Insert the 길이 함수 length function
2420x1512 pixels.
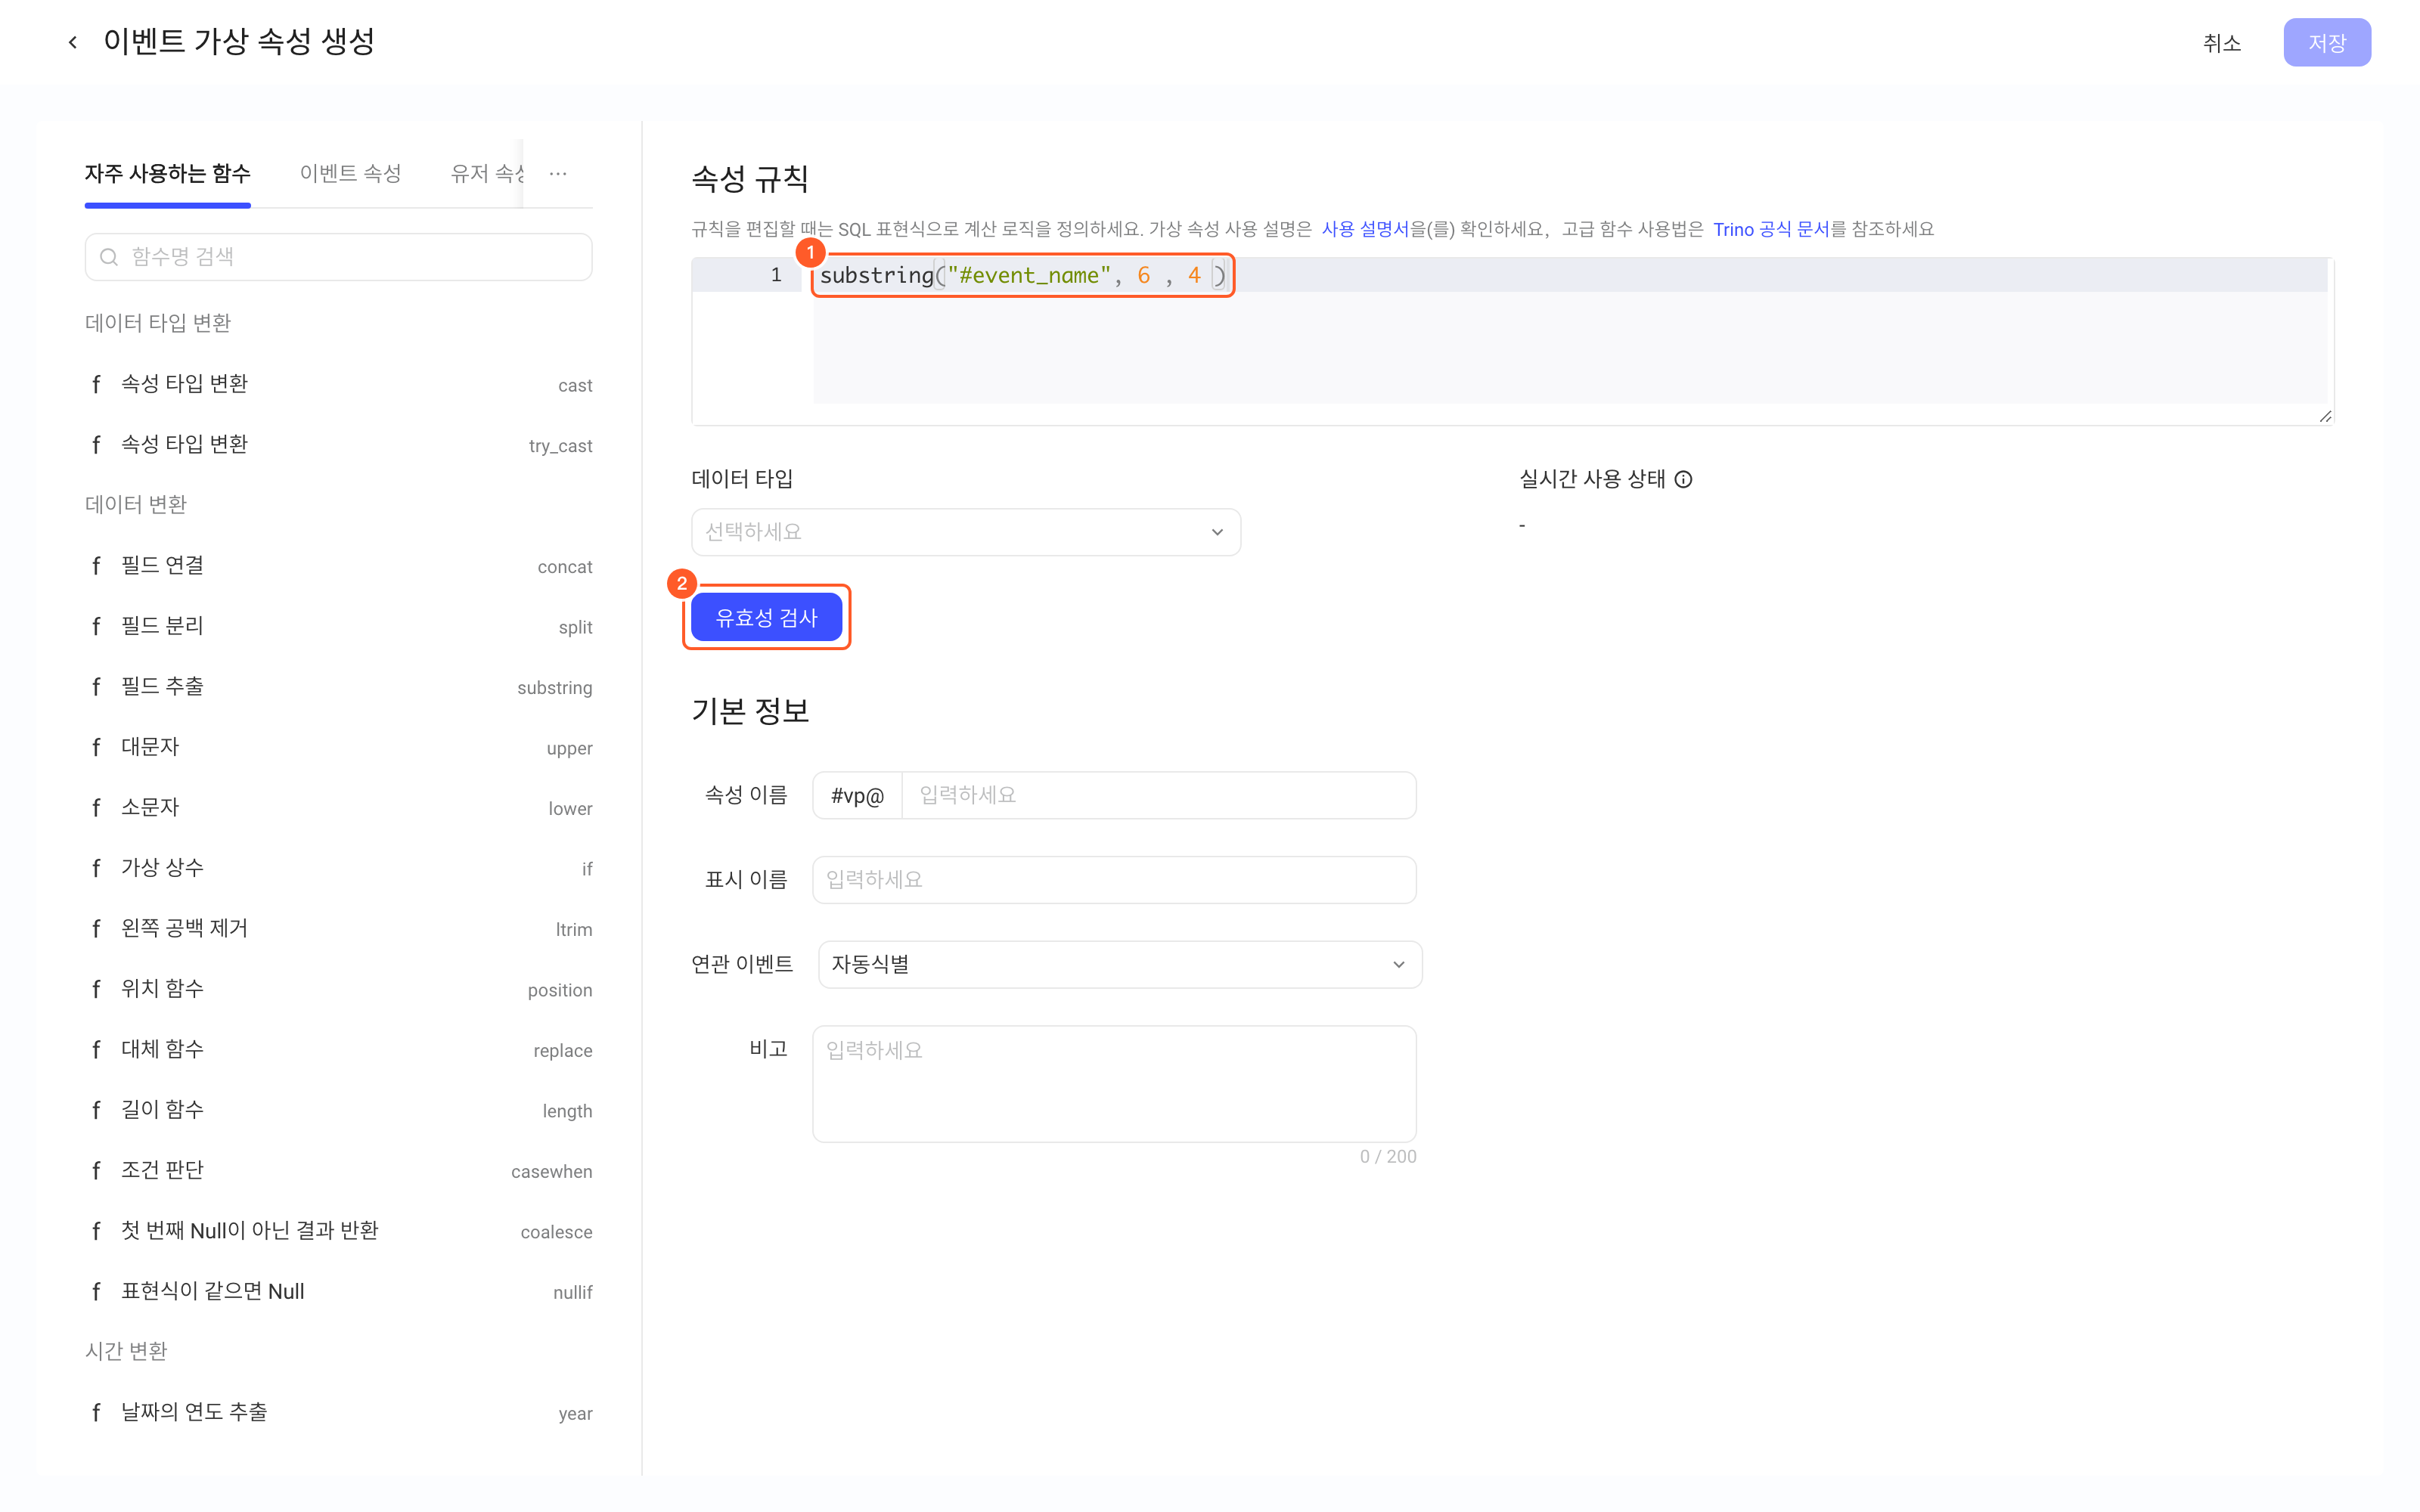pyautogui.click(x=339, y=1110)
